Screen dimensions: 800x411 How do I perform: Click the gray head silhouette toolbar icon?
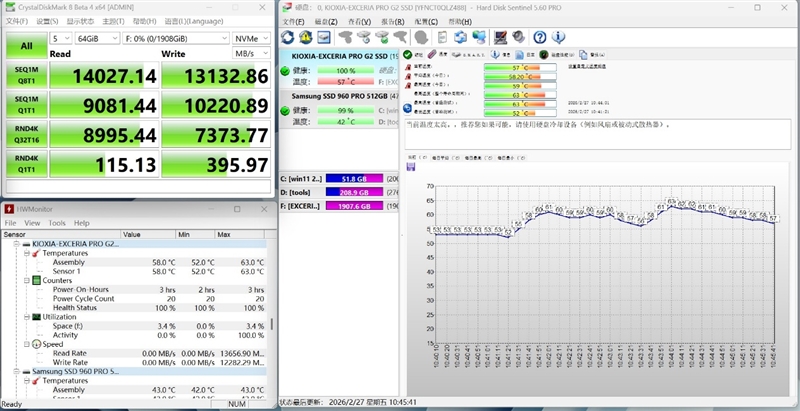[x=421, y=37]
